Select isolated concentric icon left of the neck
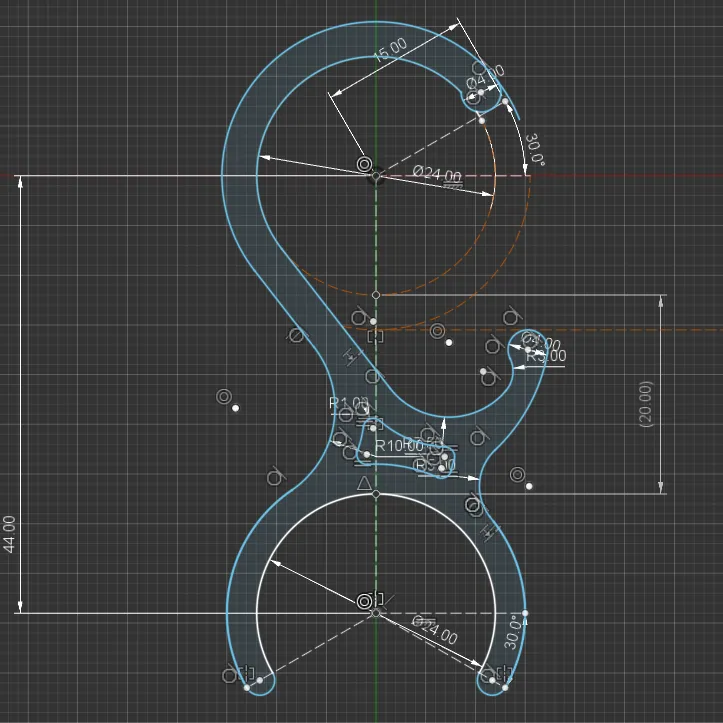The image size is (723, 723). point(223,397)
